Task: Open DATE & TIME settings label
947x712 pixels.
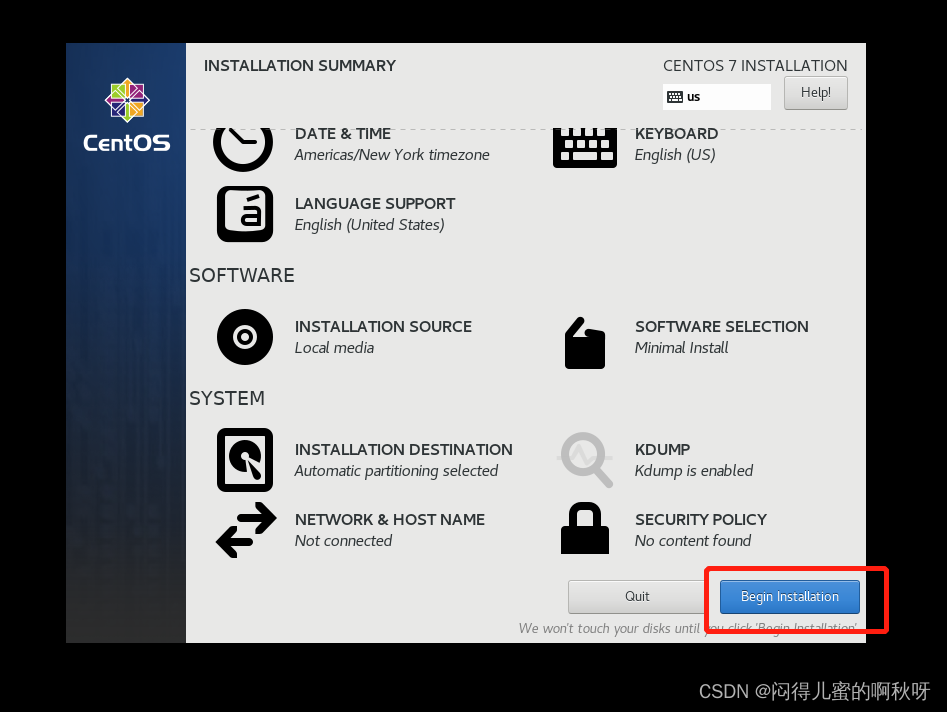Action: point(342,133)
